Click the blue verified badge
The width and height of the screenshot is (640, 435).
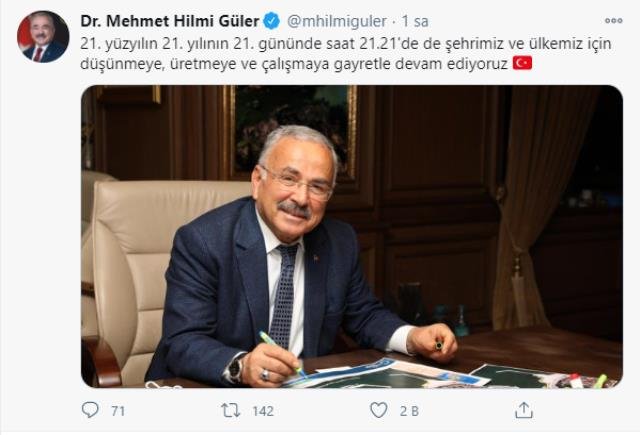point(271,21)
